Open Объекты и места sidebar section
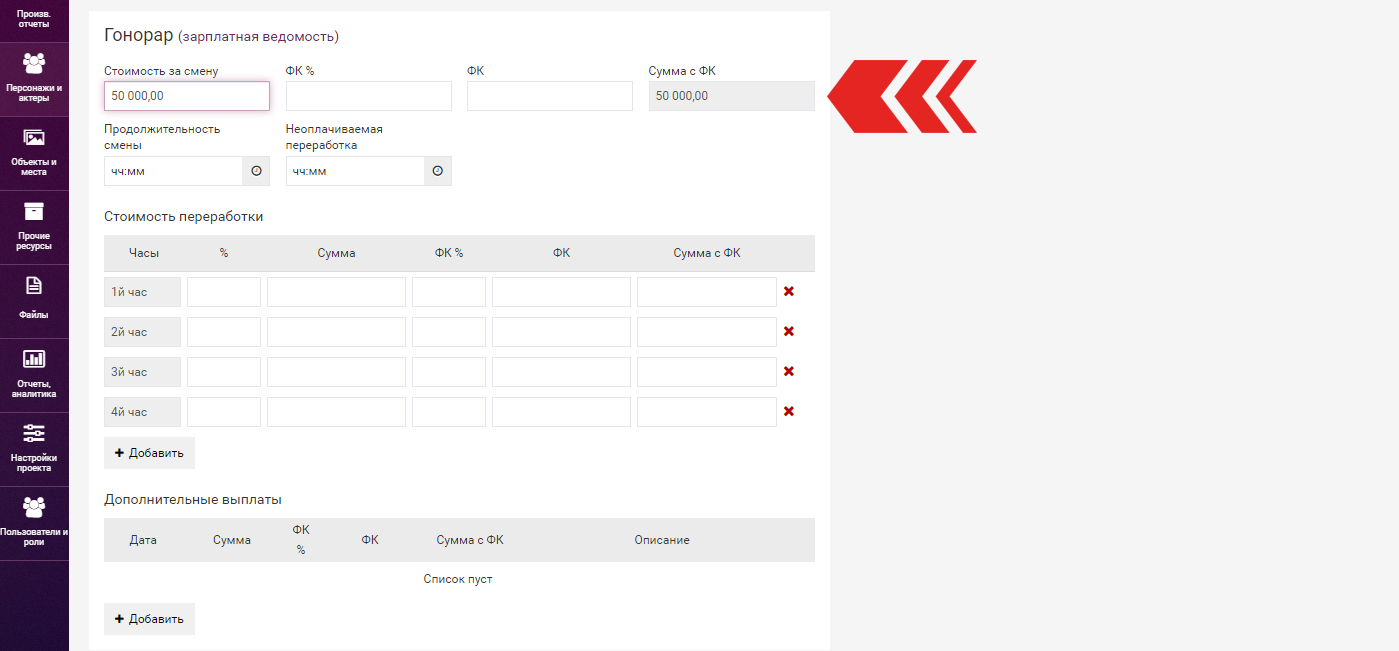The image size is (1399, 651). [x=34, y=154]
